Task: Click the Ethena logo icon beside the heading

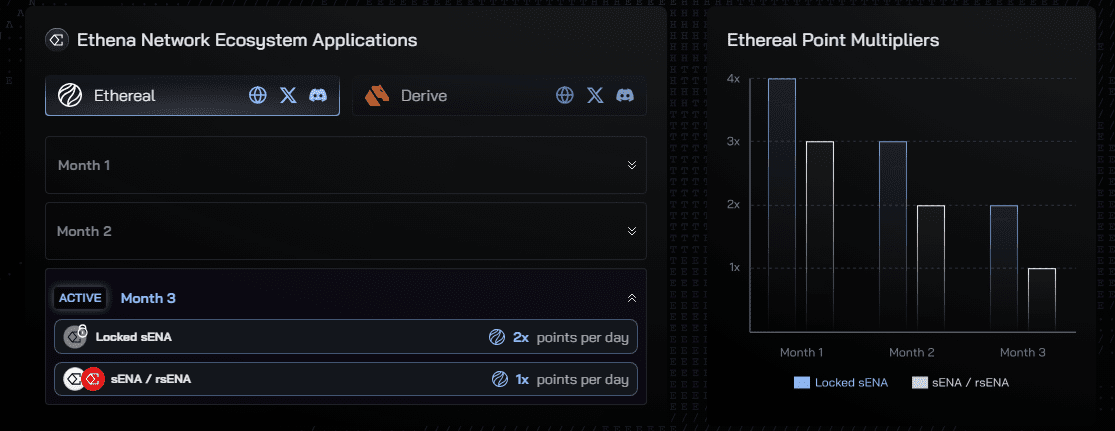Action: coord(56,40)
